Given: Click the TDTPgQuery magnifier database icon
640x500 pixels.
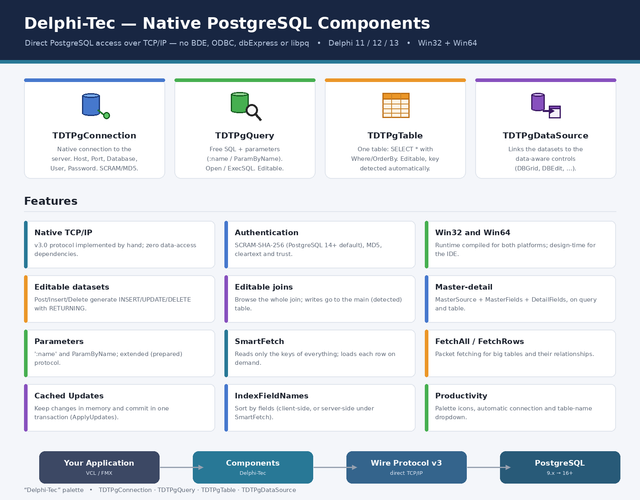Looking at the screenshot, I should (x=246, y=106).
